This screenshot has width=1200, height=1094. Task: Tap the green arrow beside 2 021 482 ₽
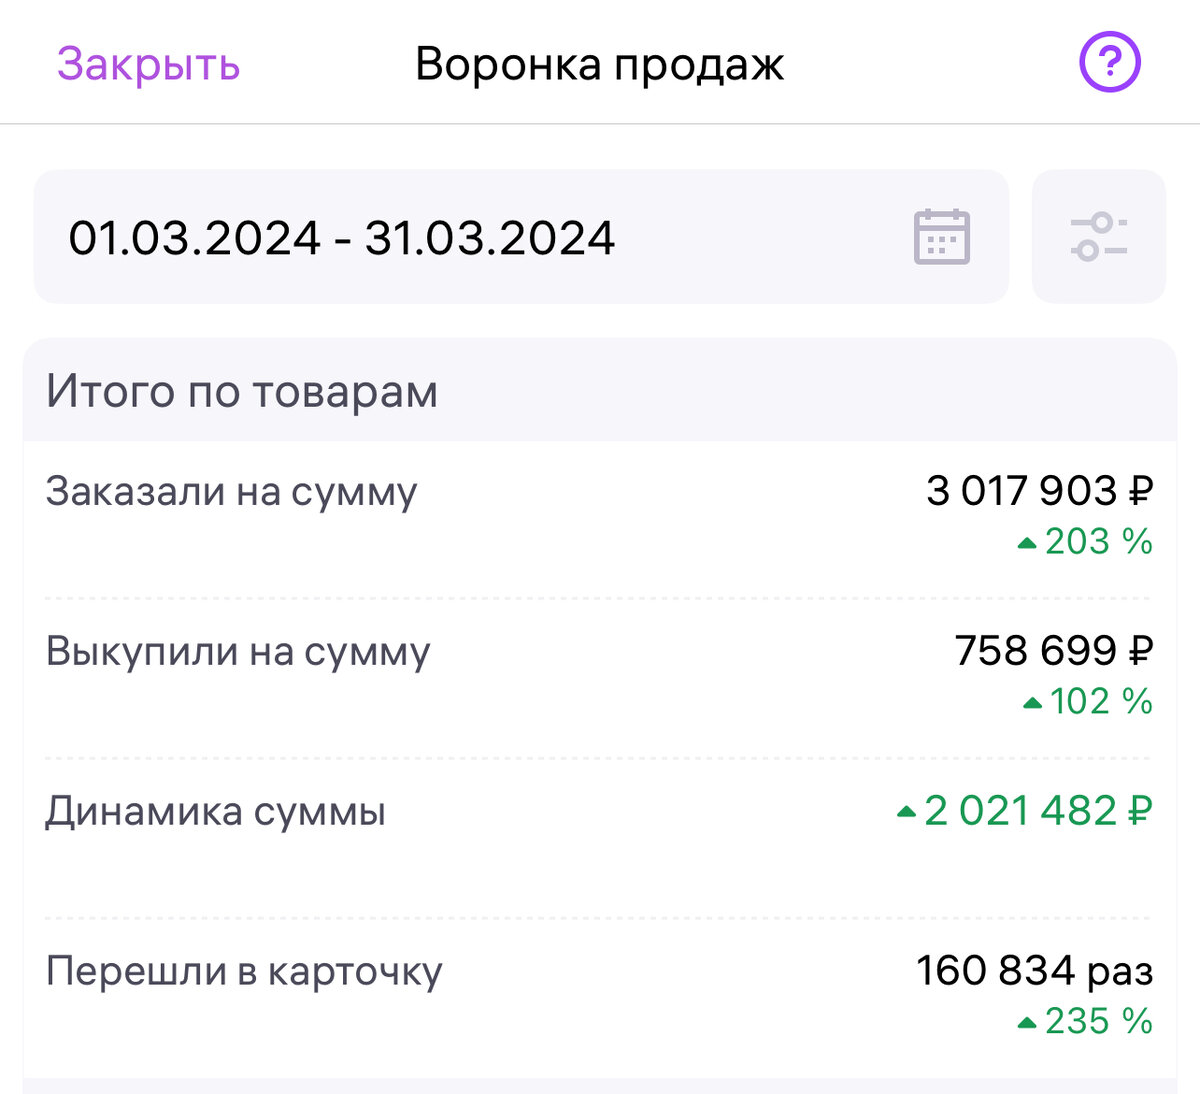(906, 811)
